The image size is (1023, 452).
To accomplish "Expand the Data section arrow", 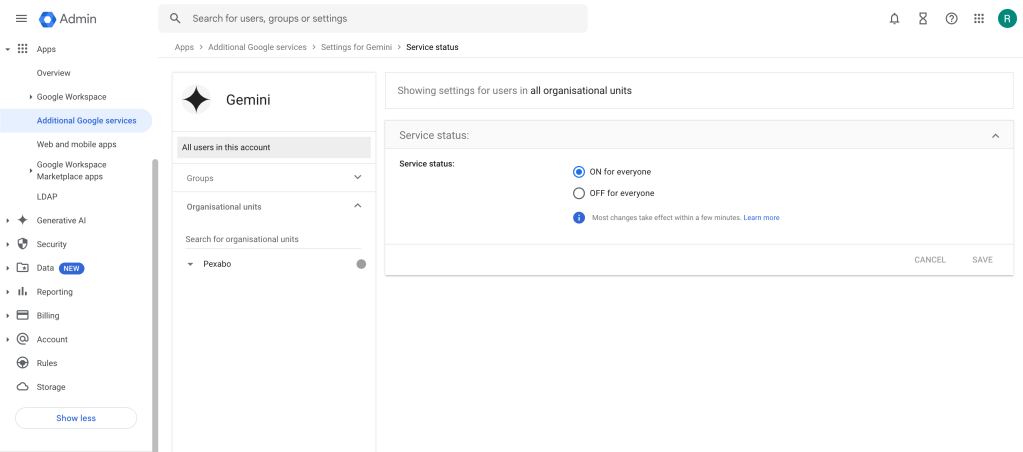I will (7, 268).
